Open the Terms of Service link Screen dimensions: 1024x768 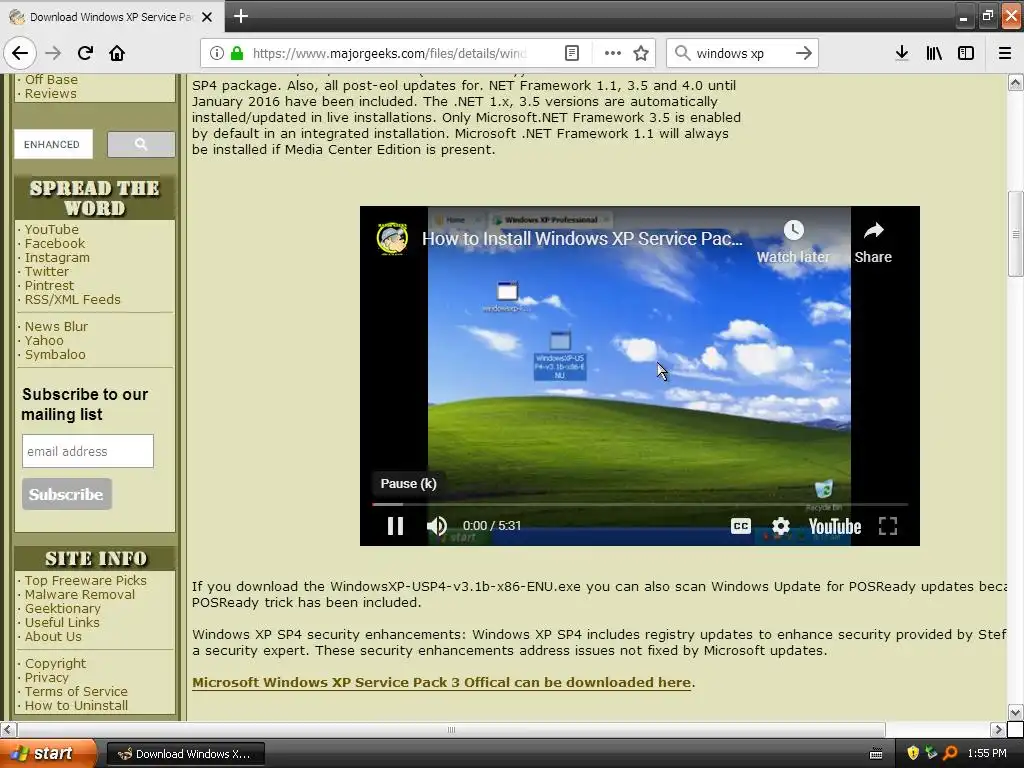(x=76, y=692)
